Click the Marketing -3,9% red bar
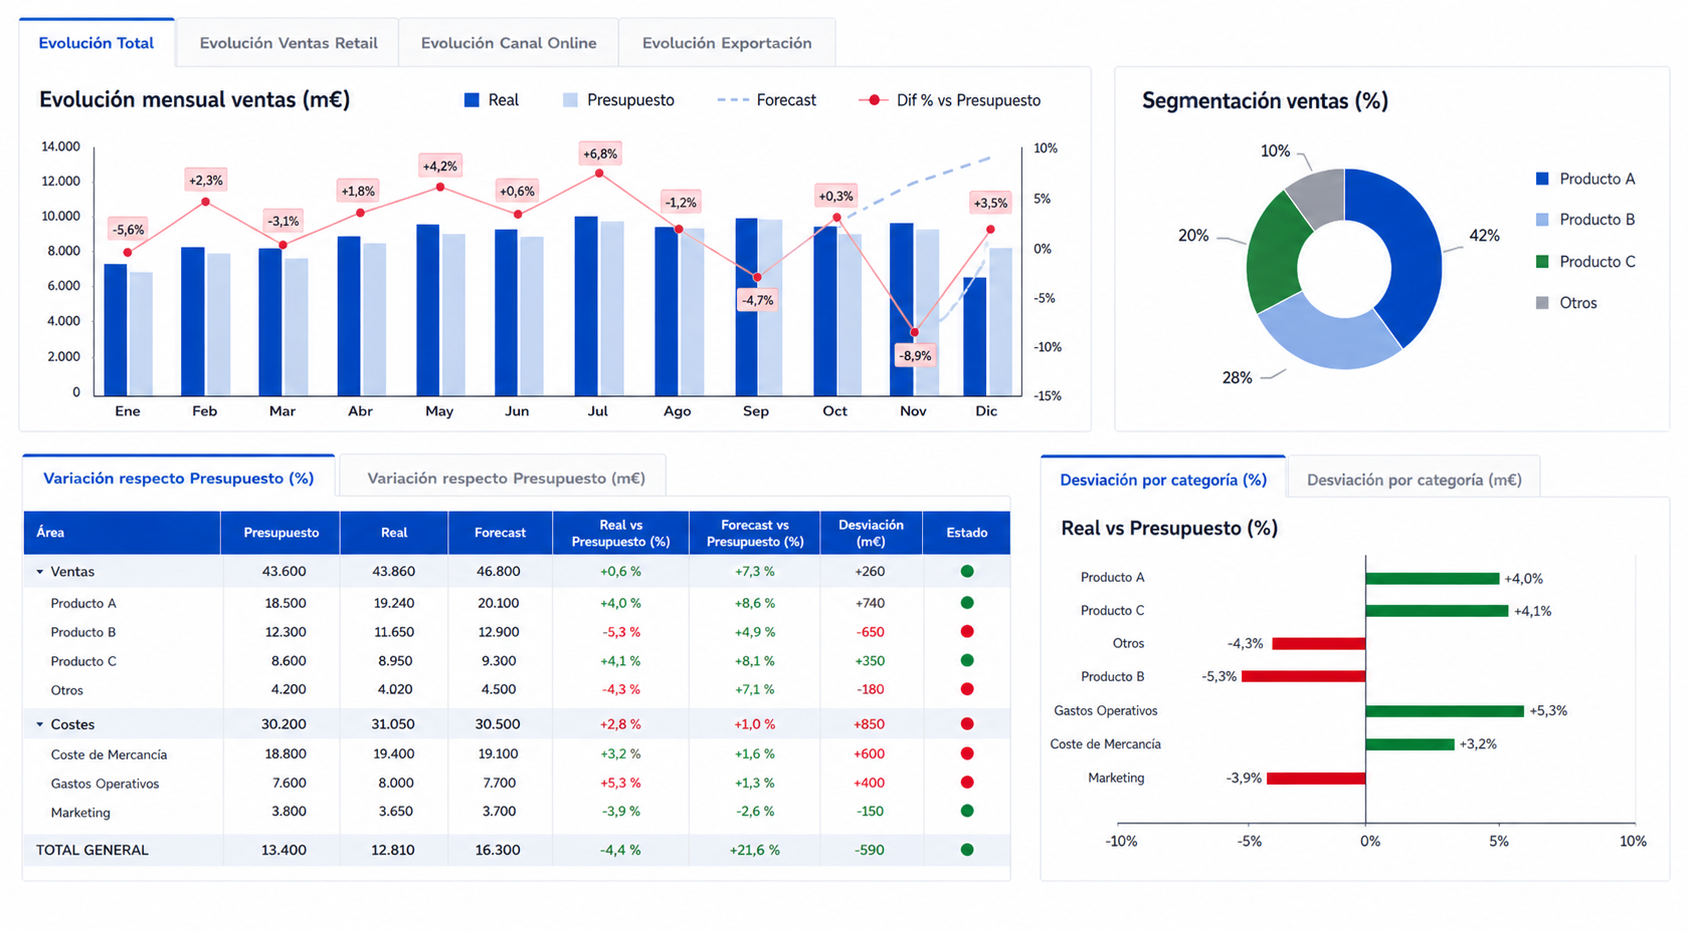Viewport: 1689px width, 931px height. point(1316,778)
